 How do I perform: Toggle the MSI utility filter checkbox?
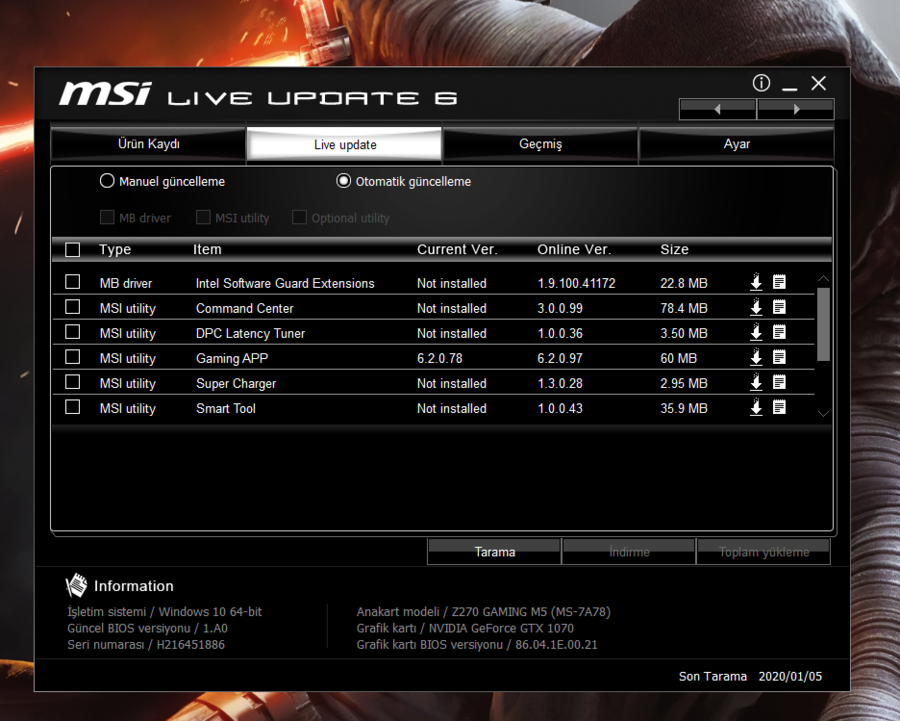click(203, 217)
